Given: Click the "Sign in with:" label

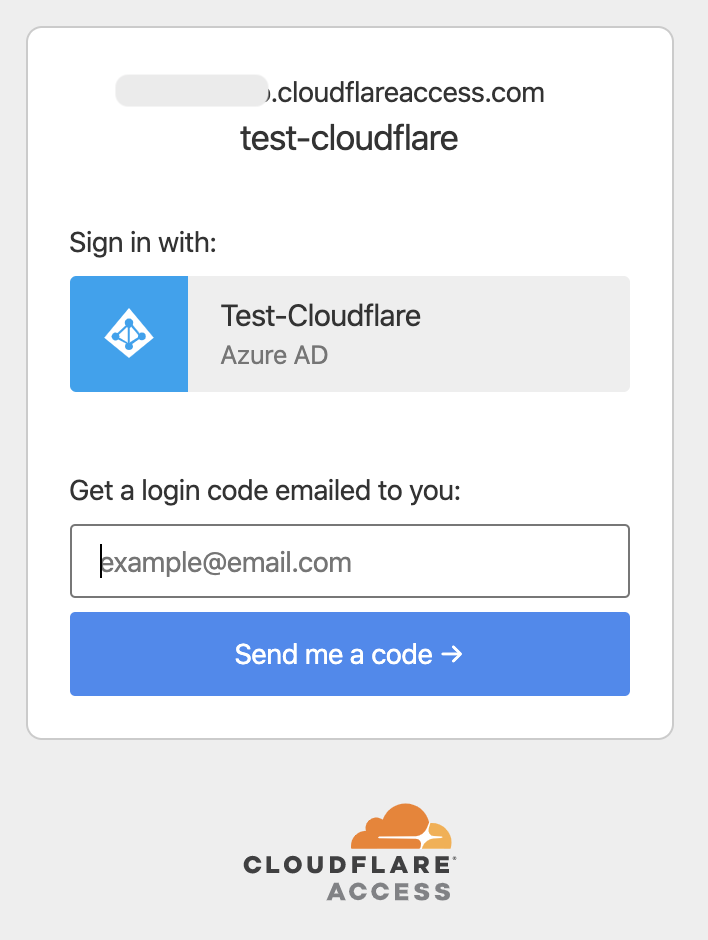Looking at the screenshot, I should pyautogui.click(x=143, y=242).
